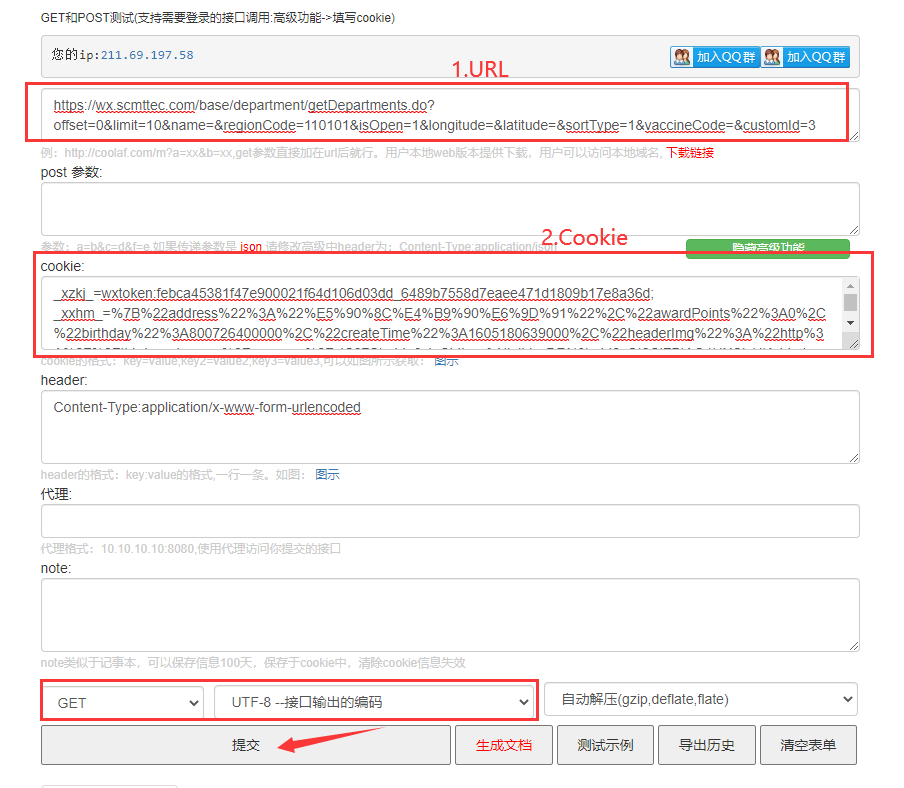904x788 pixels.
Task: Click the resize grip of the header textarea
Action: [854, 458]
